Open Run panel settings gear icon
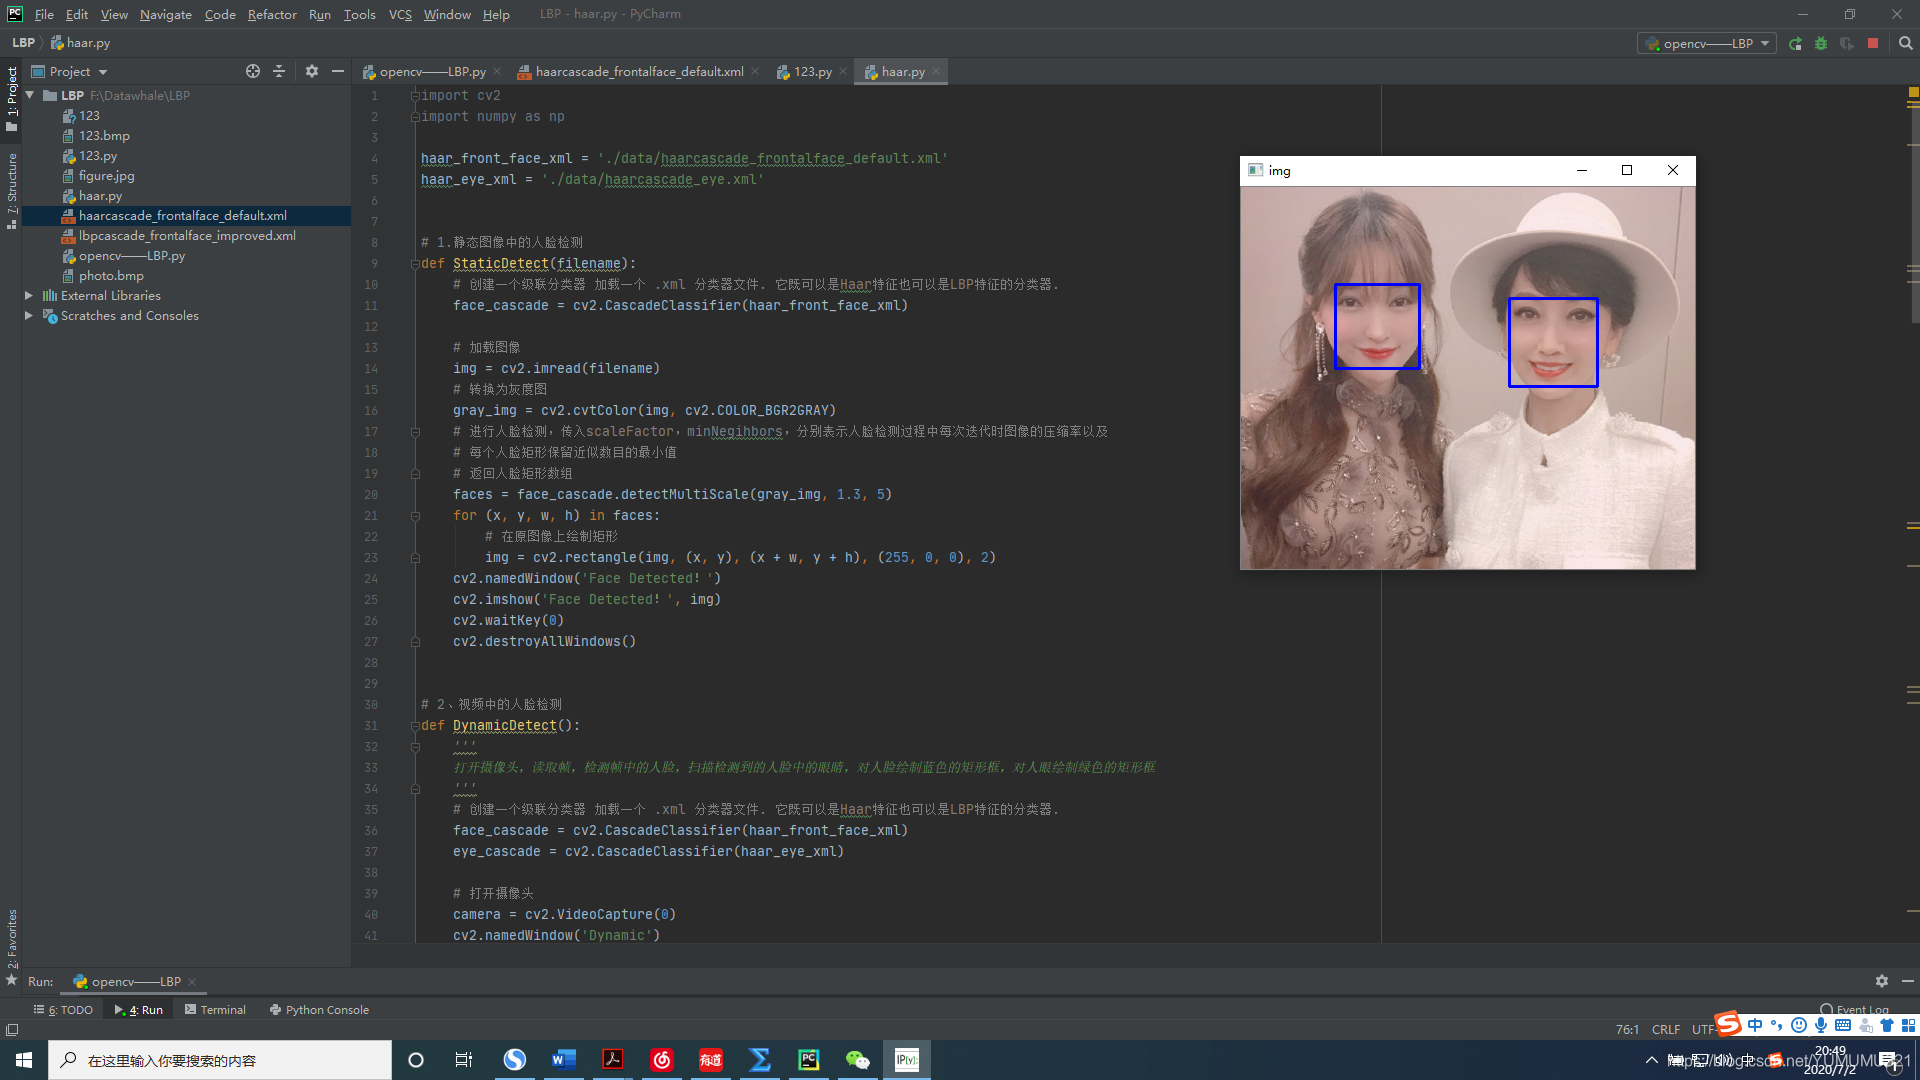The image size is (1920, 1080). point(1882,981)
